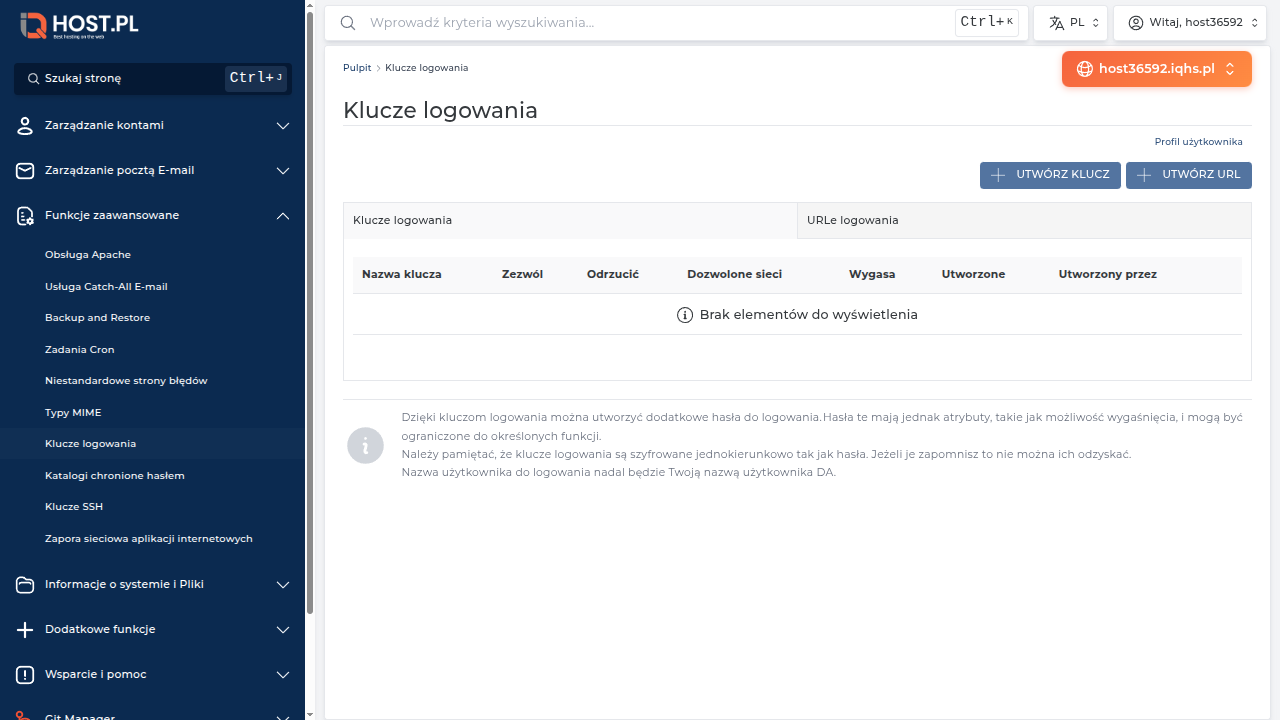Click the sidebar vertical scrollbar
This screenshot has width=1280, height=720.
click(x=310, y=315)
